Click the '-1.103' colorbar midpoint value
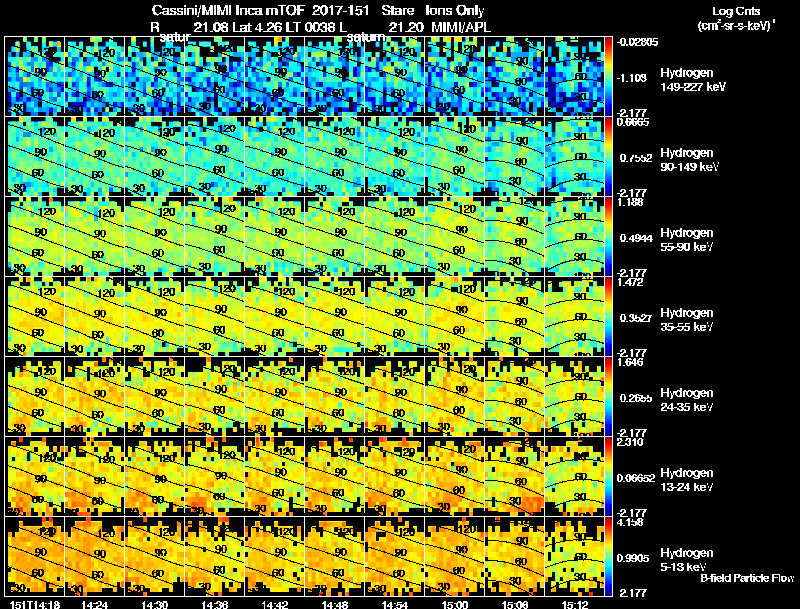 pos(633,78)
